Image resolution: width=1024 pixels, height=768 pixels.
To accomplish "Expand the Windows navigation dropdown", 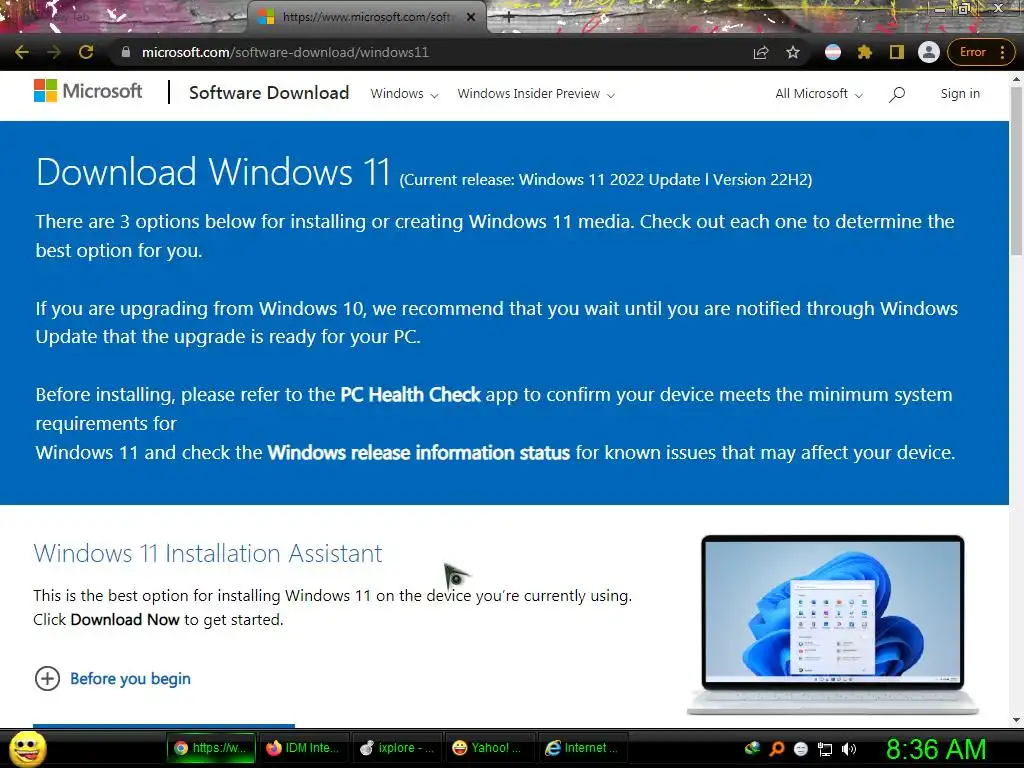I will point(404,93).
